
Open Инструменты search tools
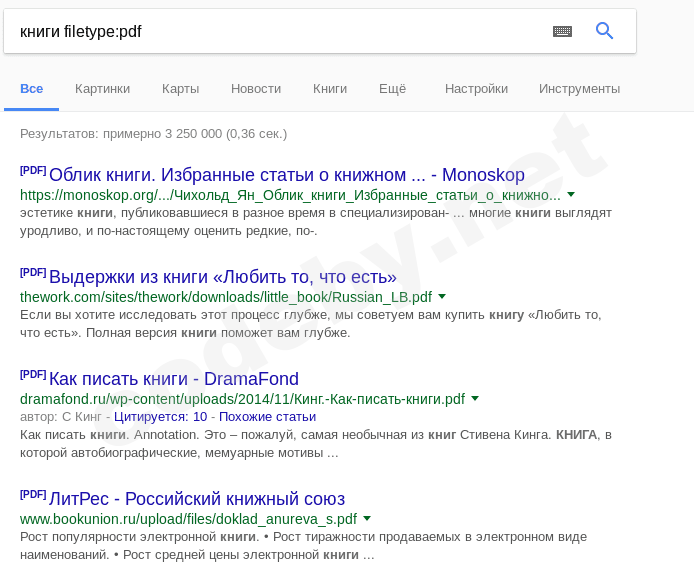tap(579, 88)
